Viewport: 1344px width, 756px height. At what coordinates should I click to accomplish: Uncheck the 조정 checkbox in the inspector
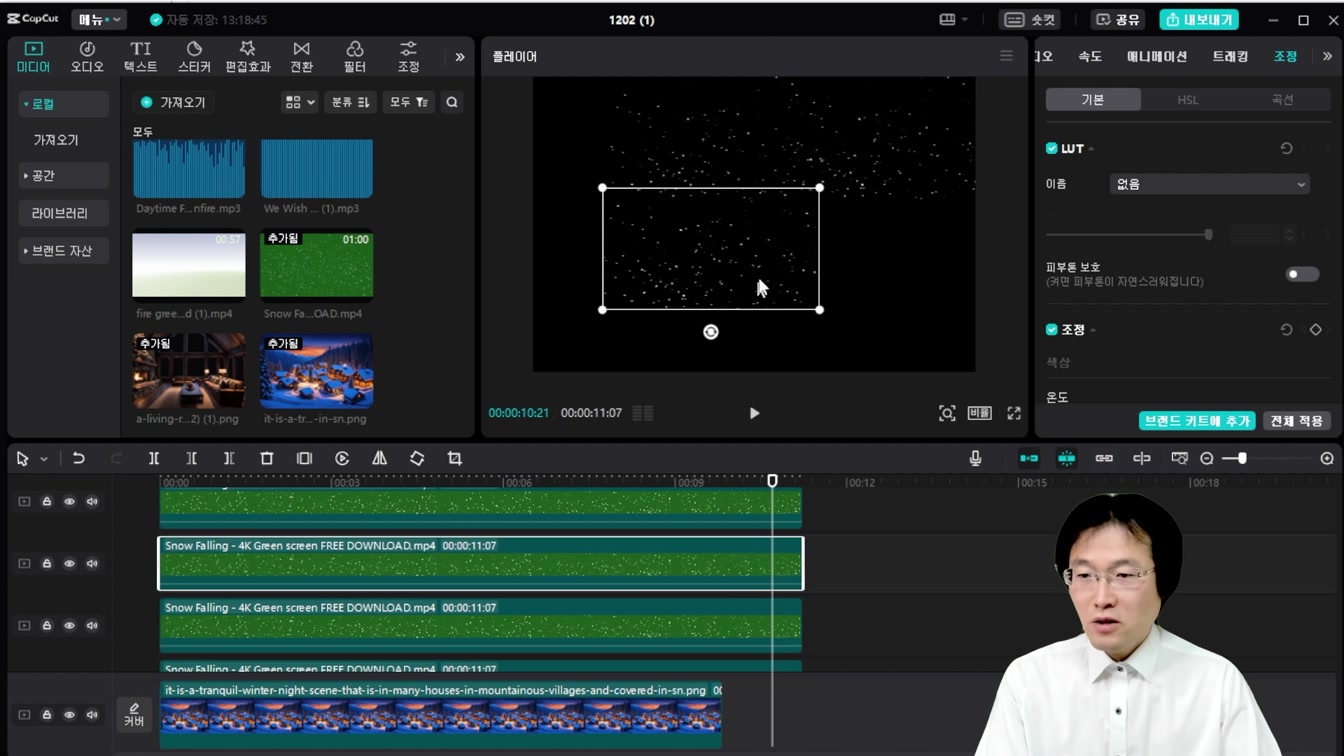click(1051, 329)
